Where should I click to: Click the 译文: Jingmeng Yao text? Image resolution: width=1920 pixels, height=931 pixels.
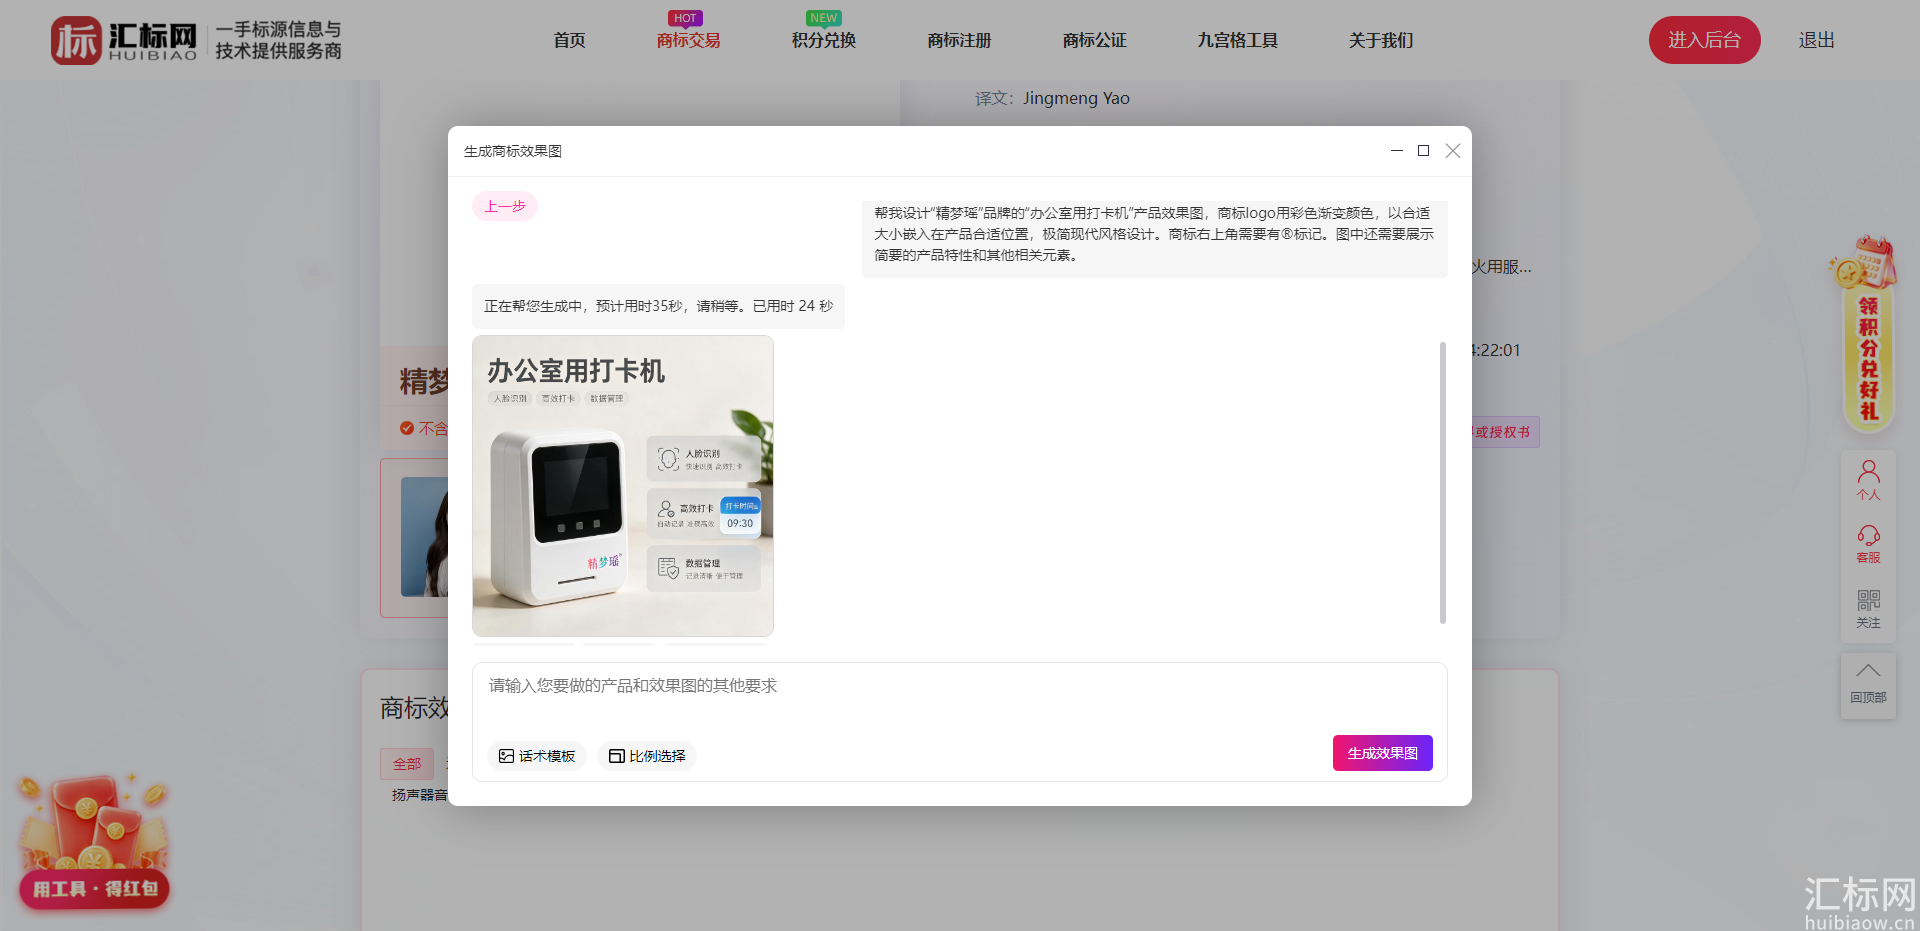point(1052,98)
